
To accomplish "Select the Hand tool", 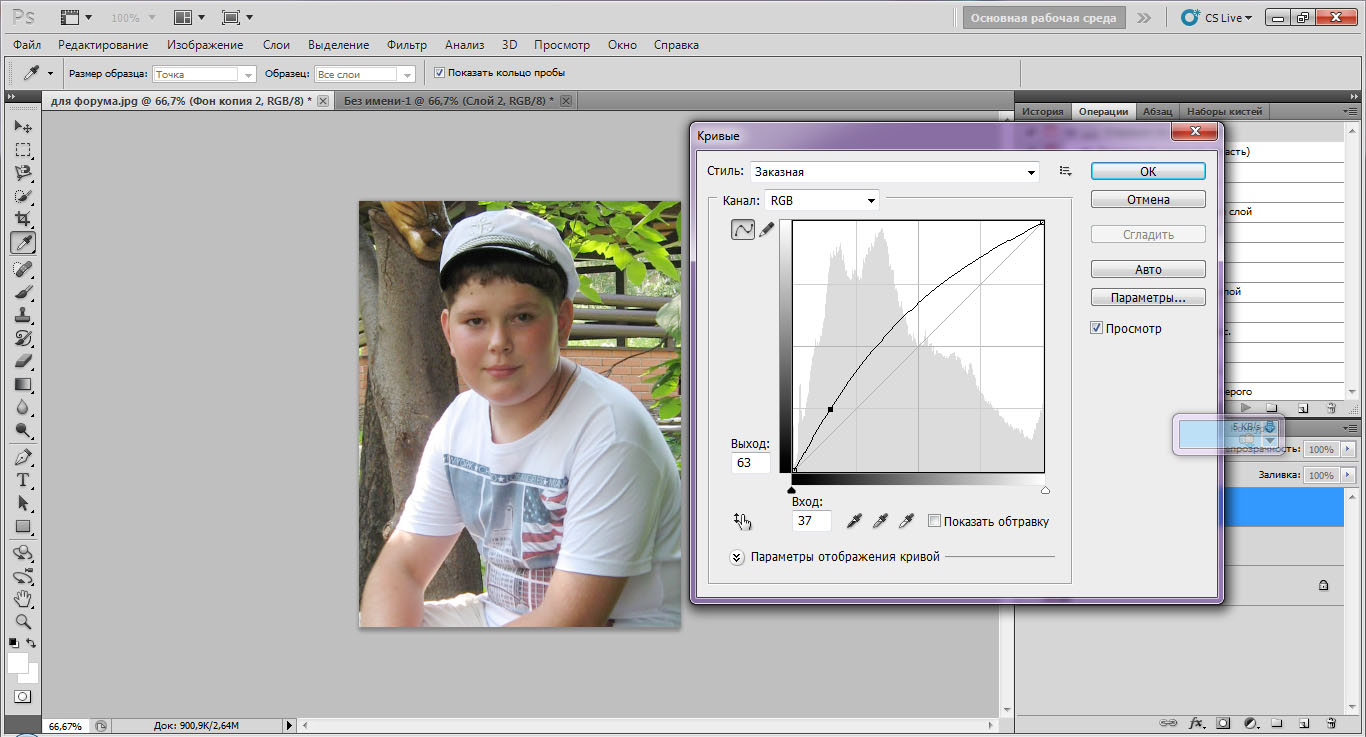I will 23,599.
